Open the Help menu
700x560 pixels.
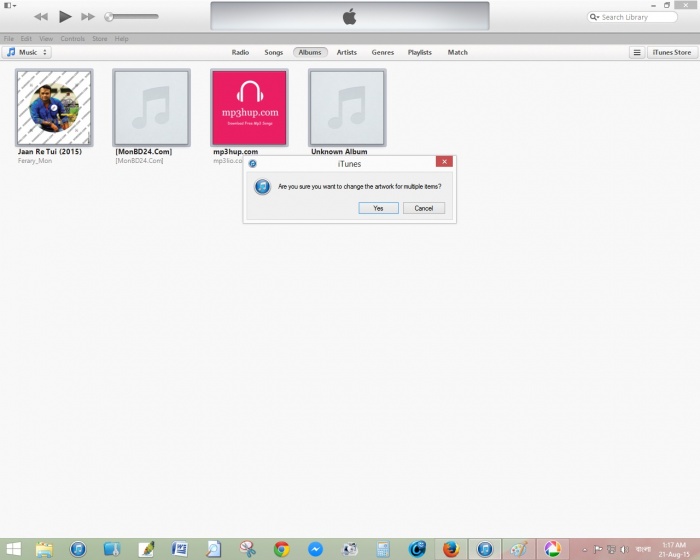tap(121, 39)
